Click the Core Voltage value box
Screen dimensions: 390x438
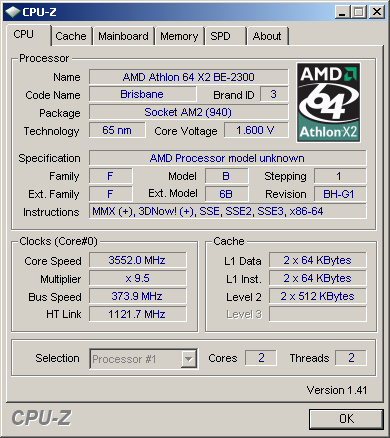coord(256,130)
